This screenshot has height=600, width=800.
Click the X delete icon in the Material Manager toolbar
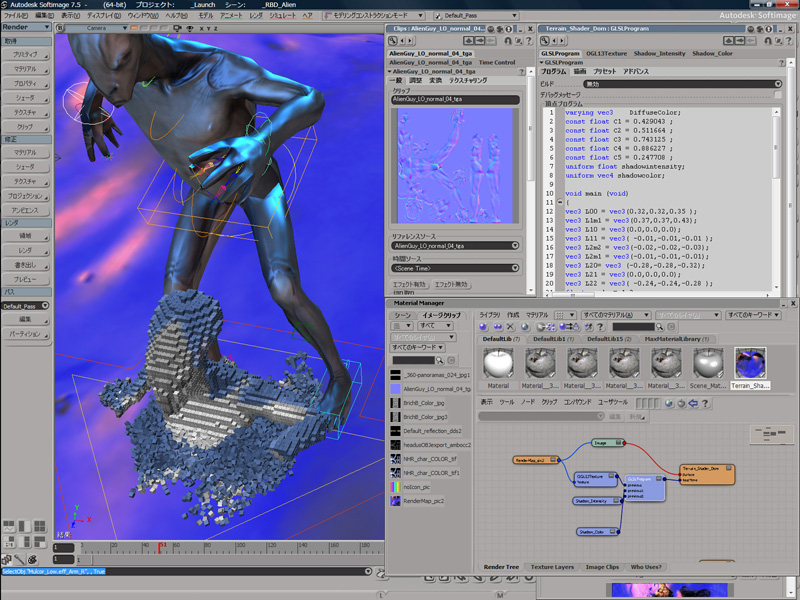coord(510,327)
